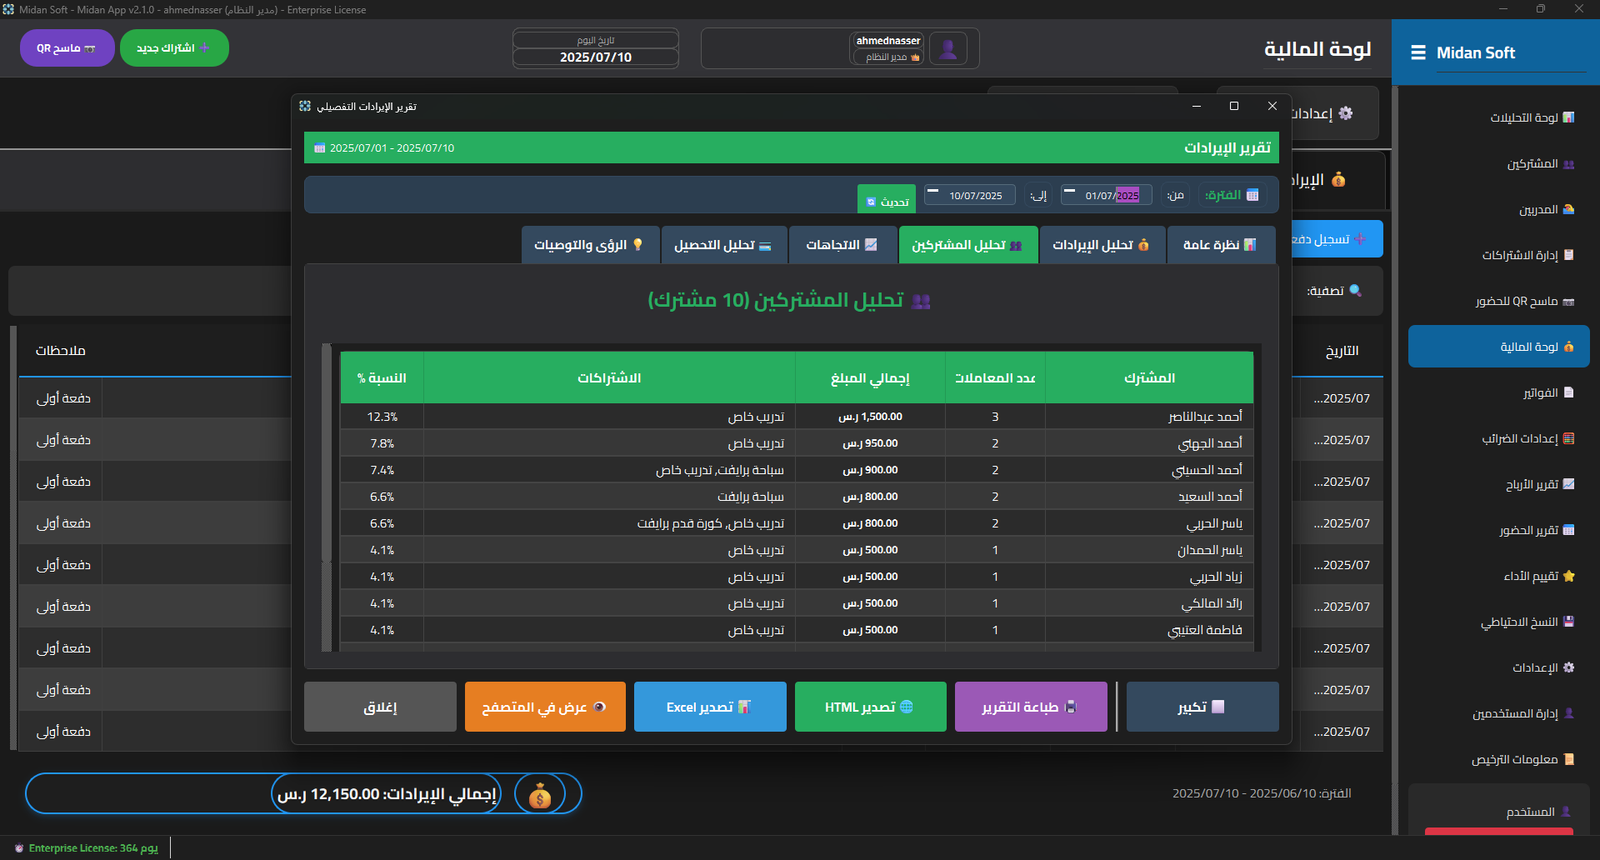Click طباعة التقرير print button
This screenshot has height=860, width=1600.
tap(1030, 707)
